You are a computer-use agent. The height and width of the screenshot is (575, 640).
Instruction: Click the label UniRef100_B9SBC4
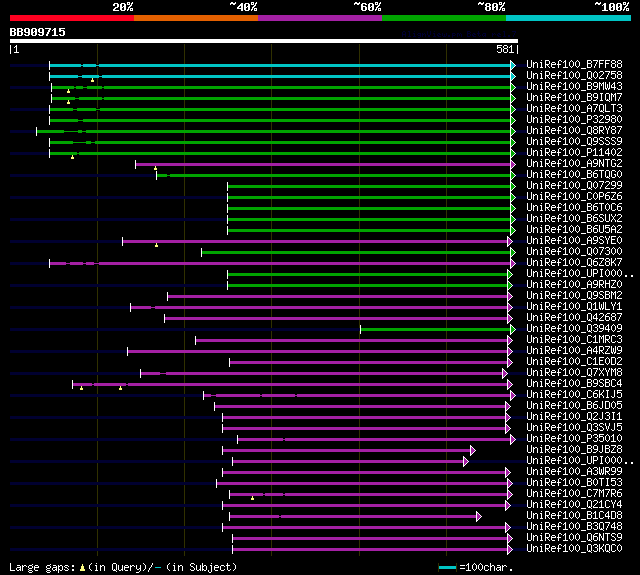pyautogui.click(x=574, y=384)
